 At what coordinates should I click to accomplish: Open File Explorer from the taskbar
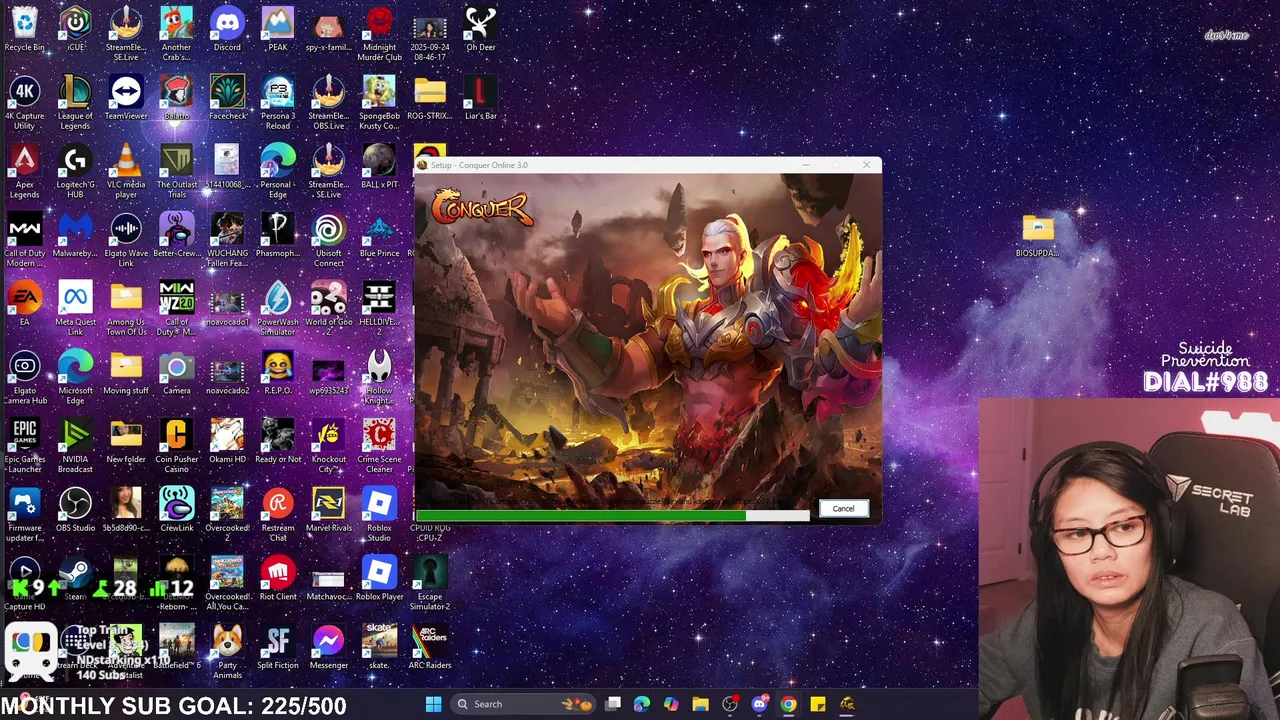[x=700, y=704]
